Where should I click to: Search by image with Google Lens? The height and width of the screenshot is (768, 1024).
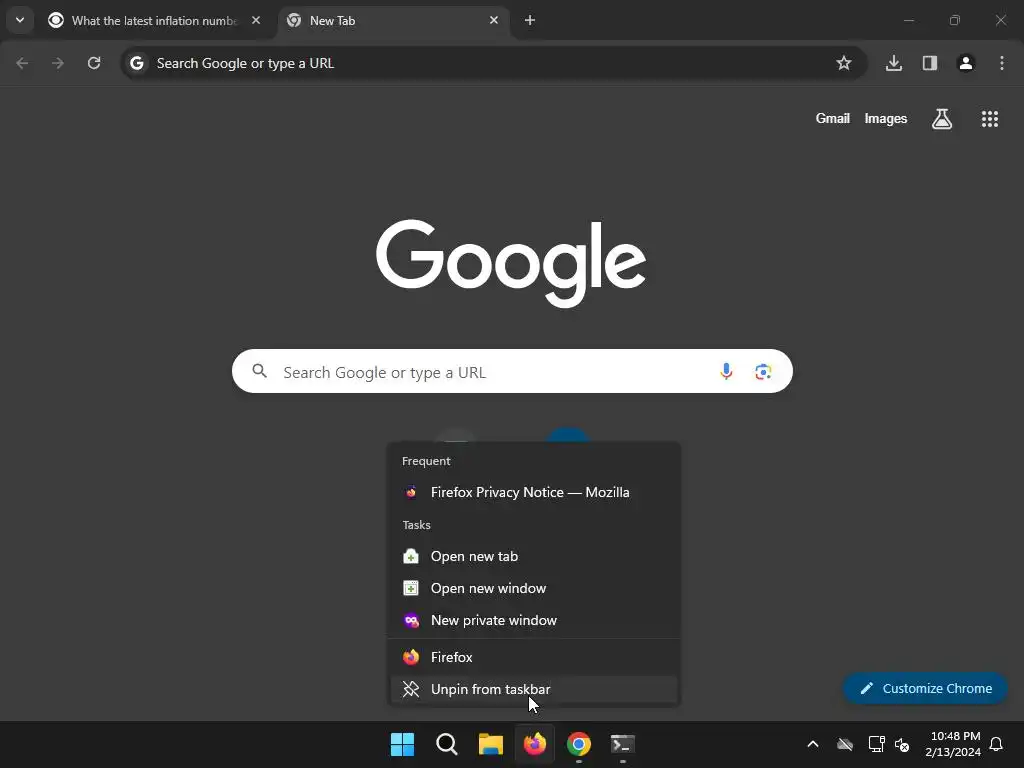(763, 371)
